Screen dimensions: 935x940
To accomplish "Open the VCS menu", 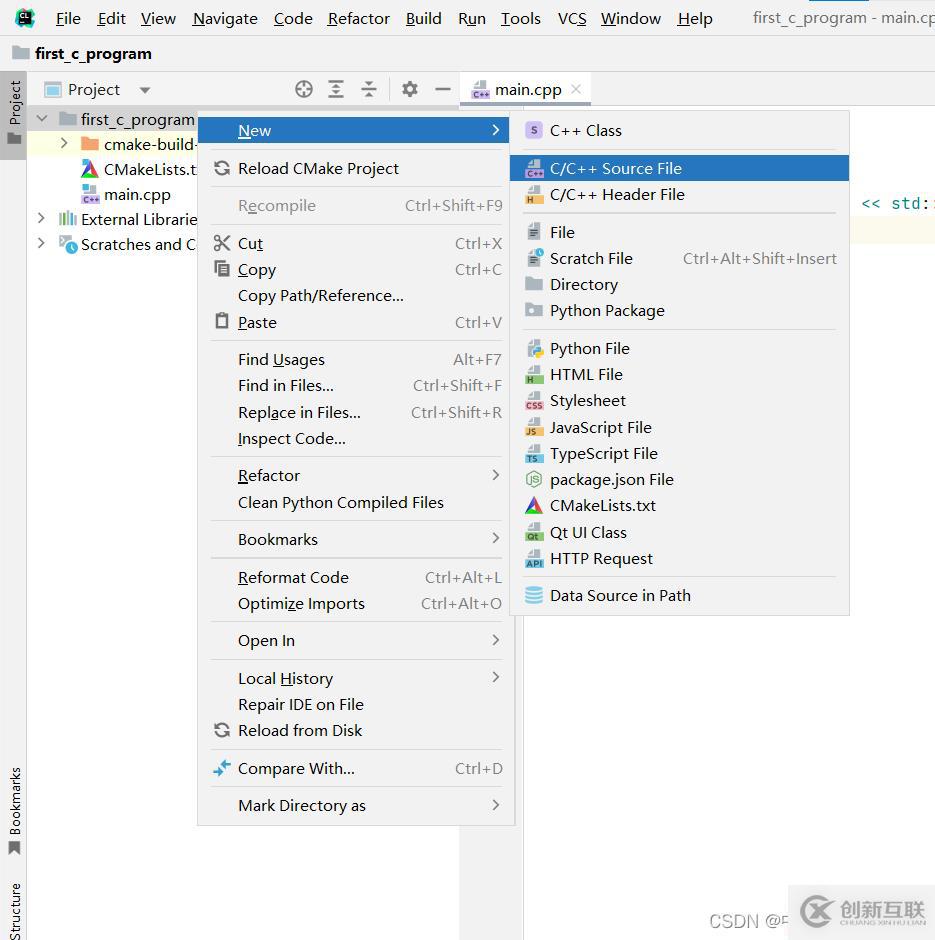I will pyautogui.click(x=572, y=19).
